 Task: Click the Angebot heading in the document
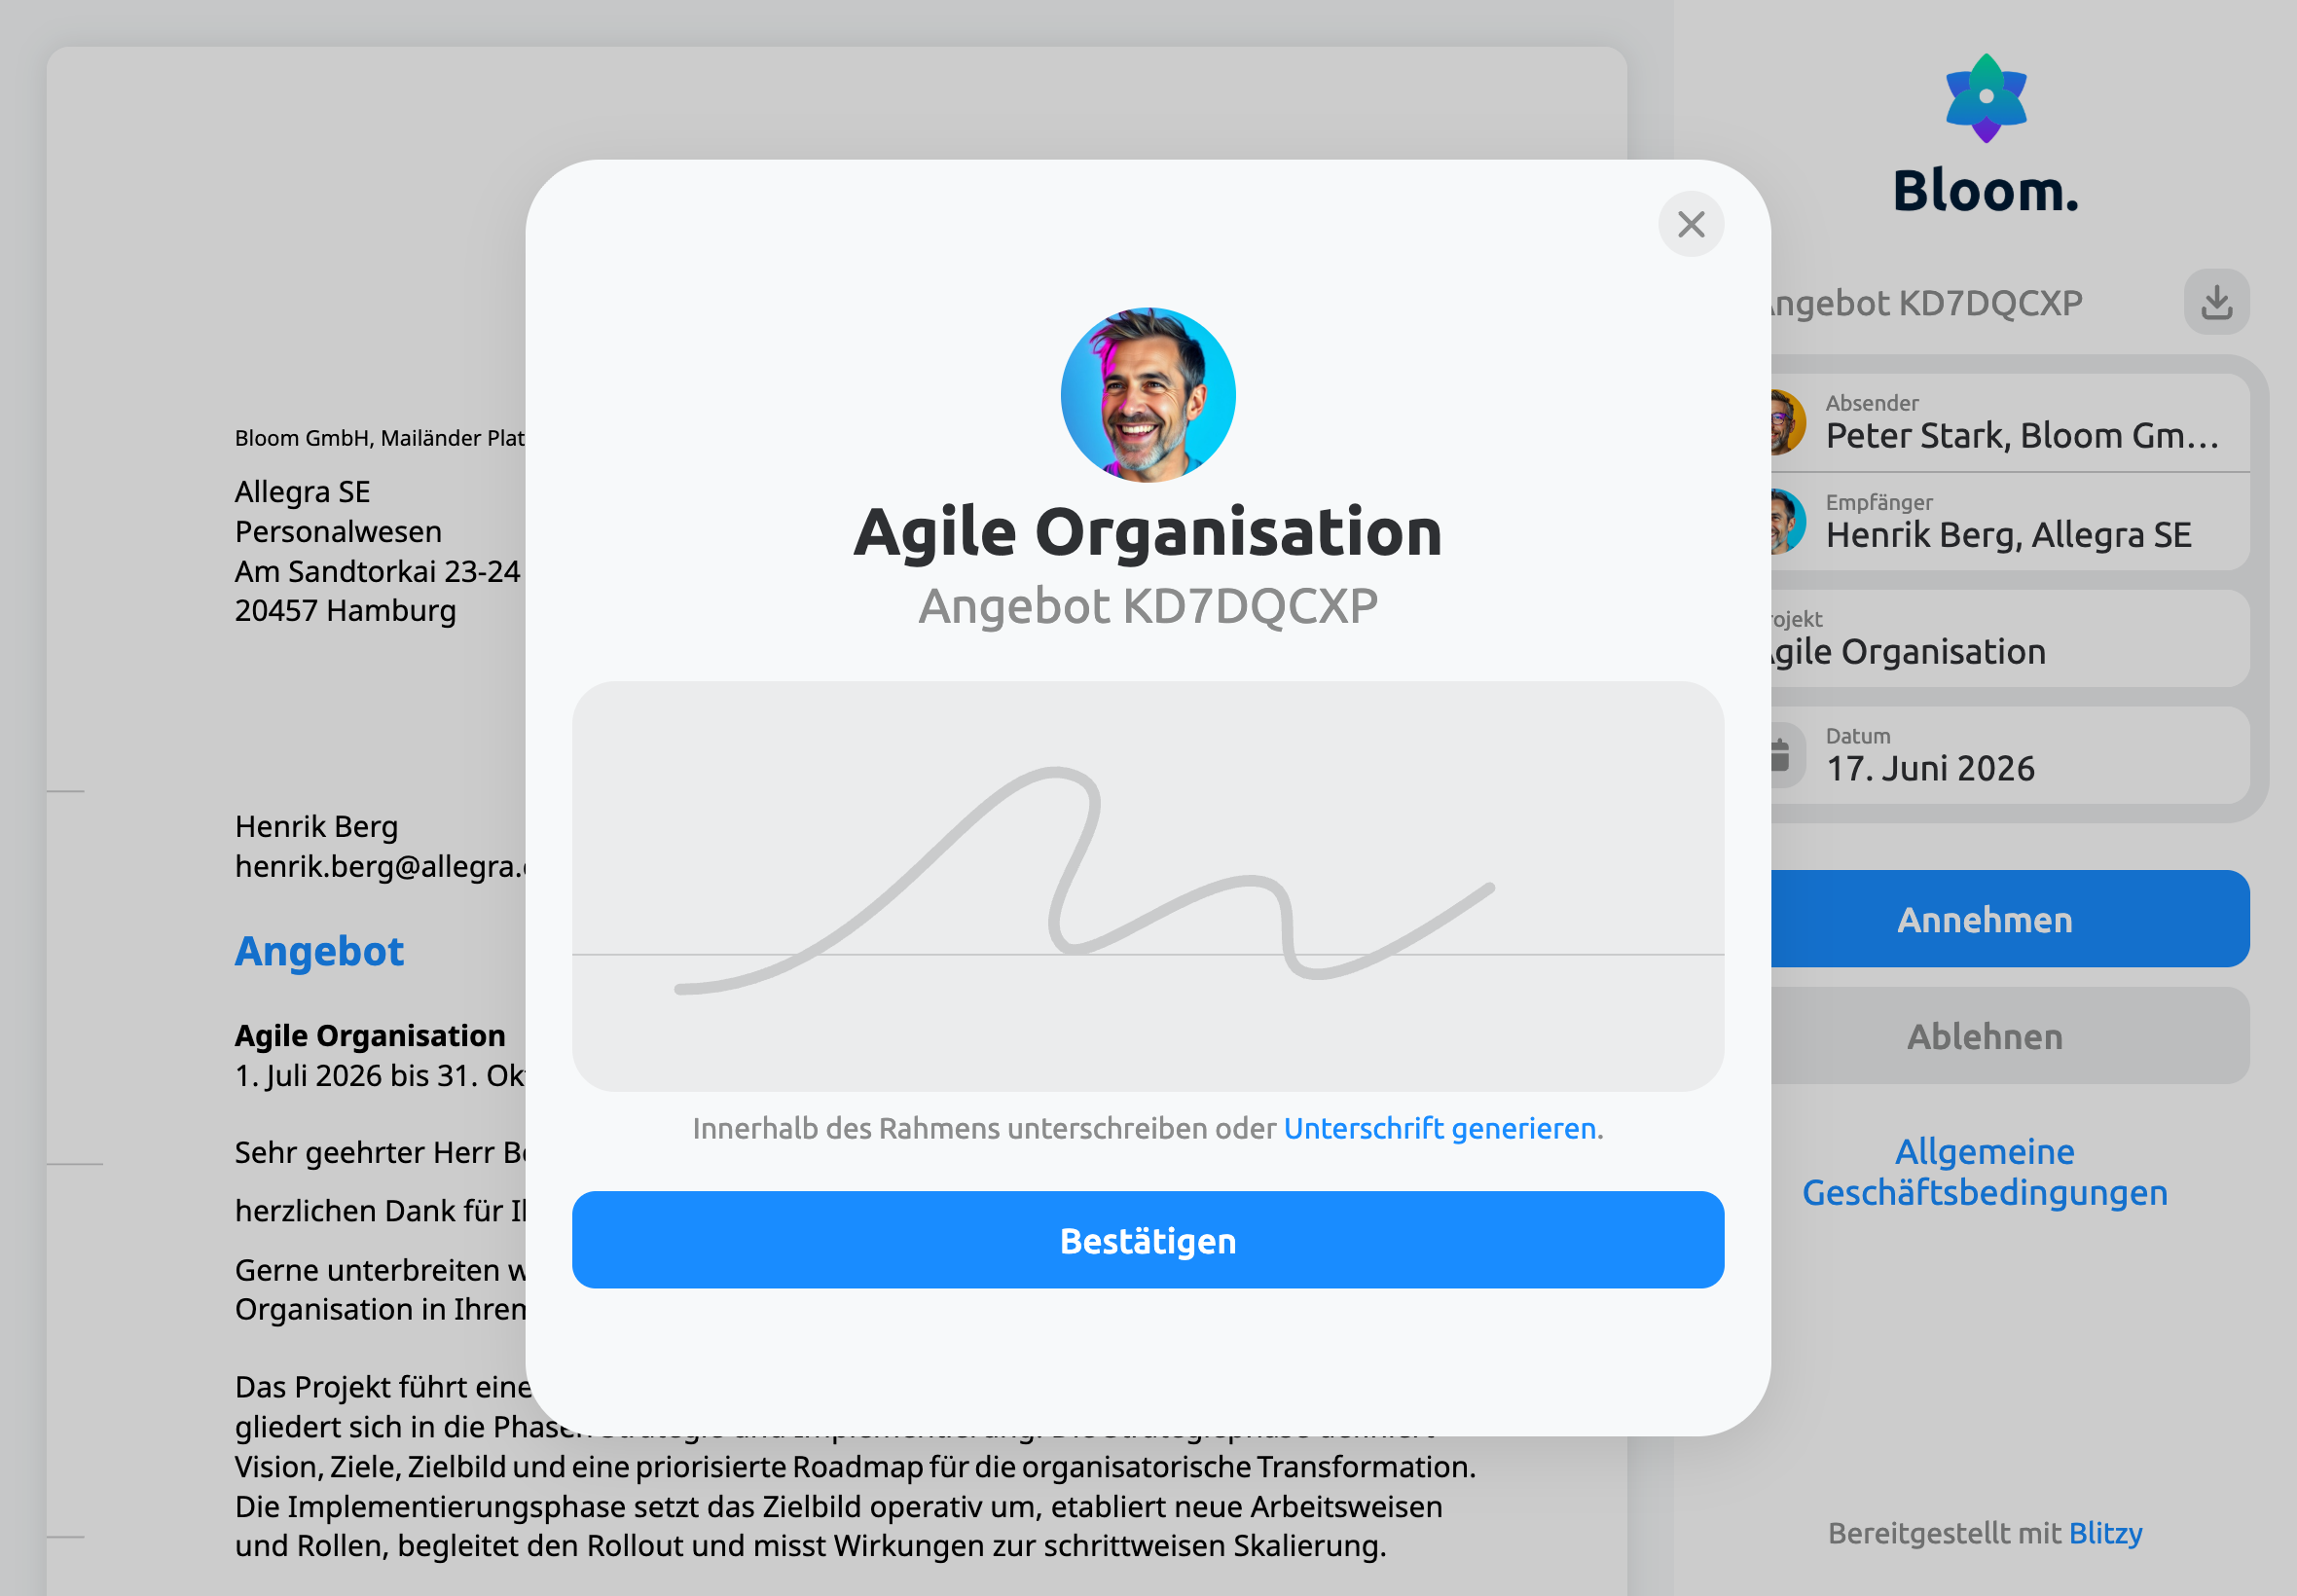click(x=319, y=950)
